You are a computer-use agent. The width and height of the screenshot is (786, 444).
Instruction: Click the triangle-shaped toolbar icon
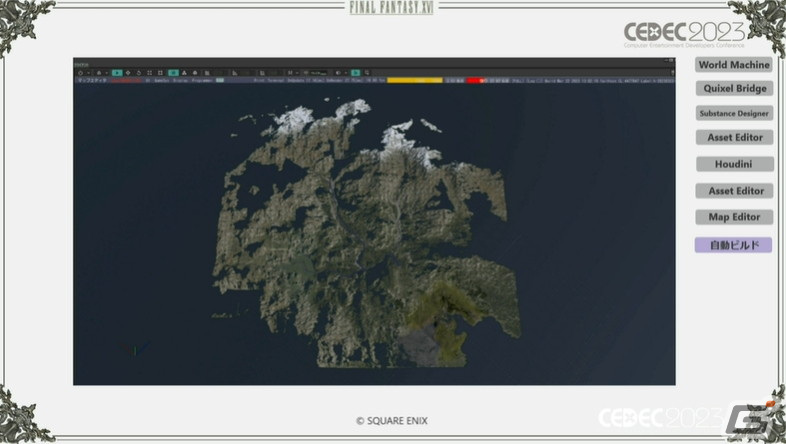(184, 73)
